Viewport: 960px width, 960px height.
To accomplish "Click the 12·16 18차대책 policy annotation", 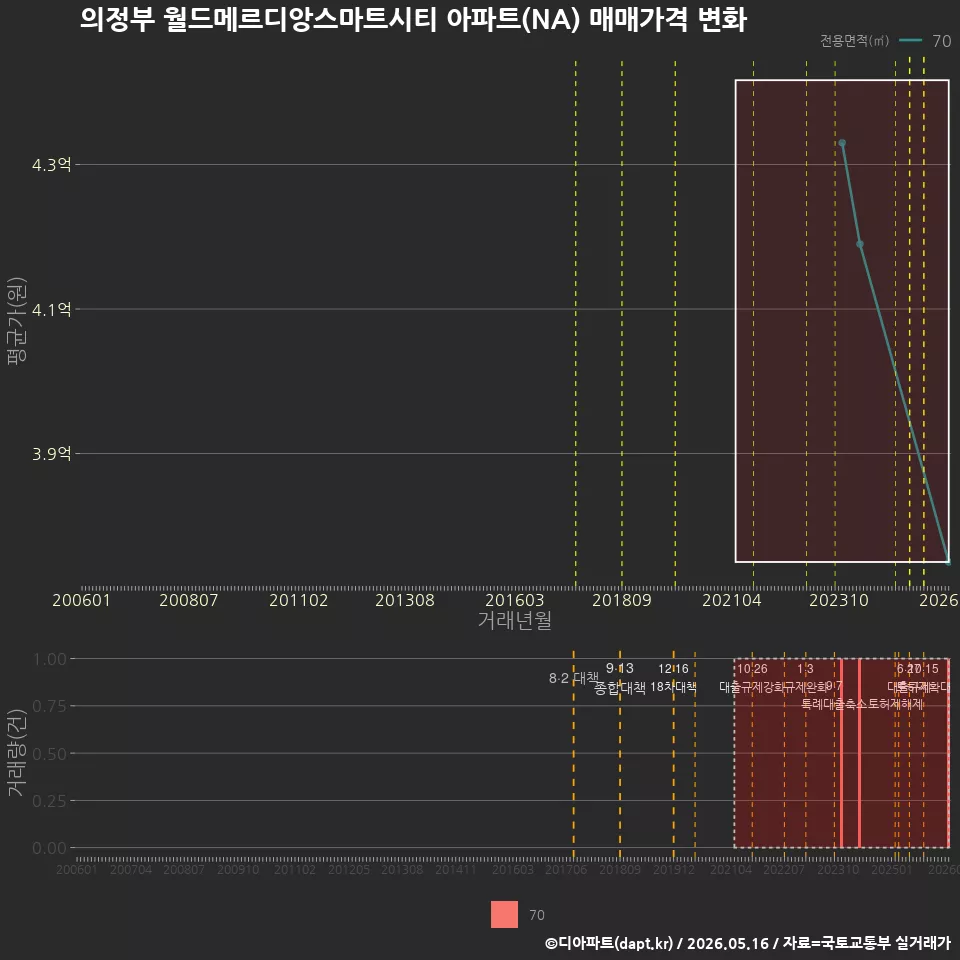I will point(673,678).
